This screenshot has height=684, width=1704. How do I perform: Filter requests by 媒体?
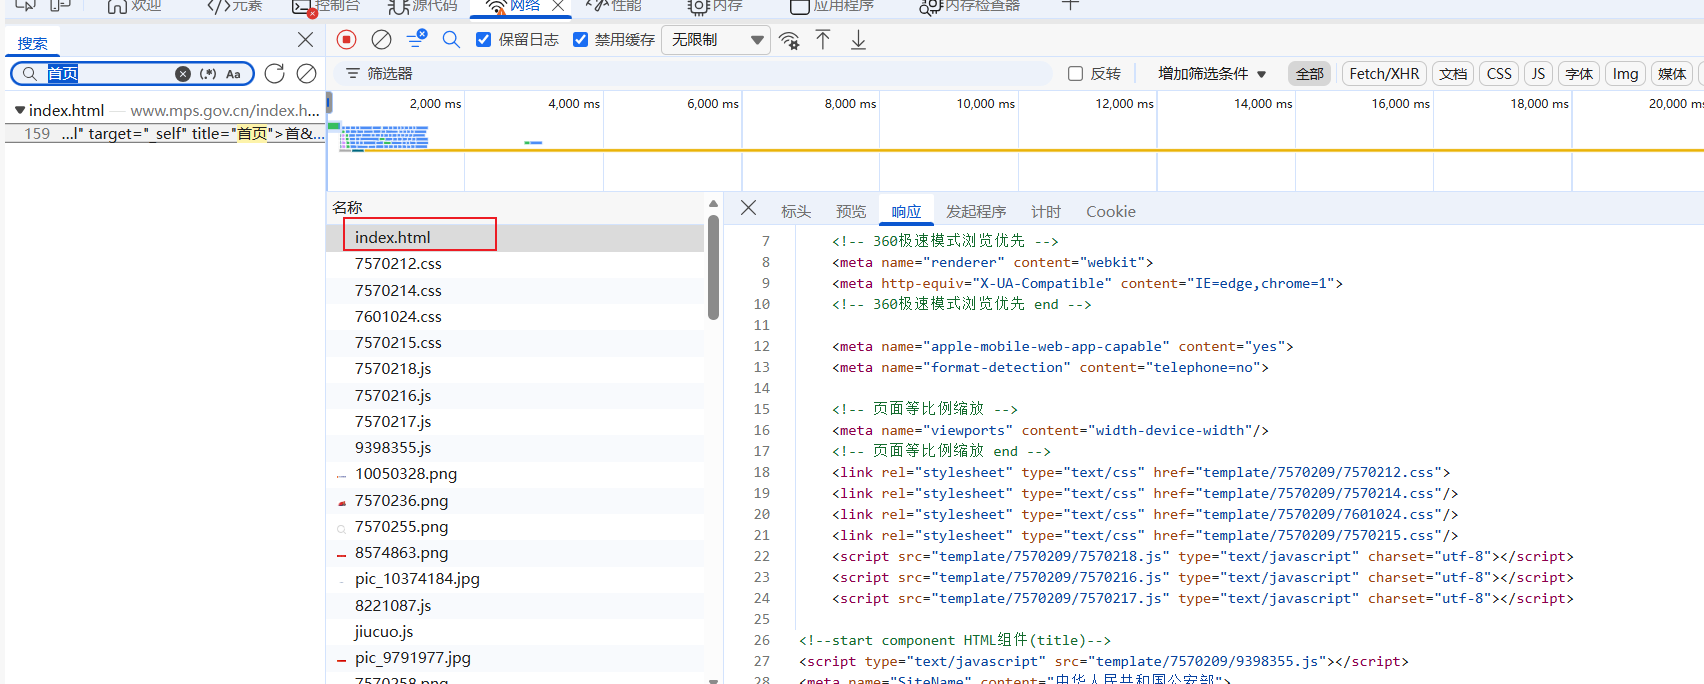(1672, 73)
